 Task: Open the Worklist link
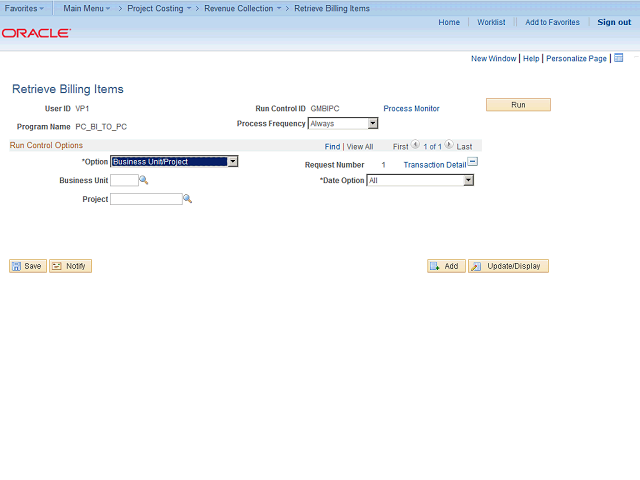(x=491, y=22)
